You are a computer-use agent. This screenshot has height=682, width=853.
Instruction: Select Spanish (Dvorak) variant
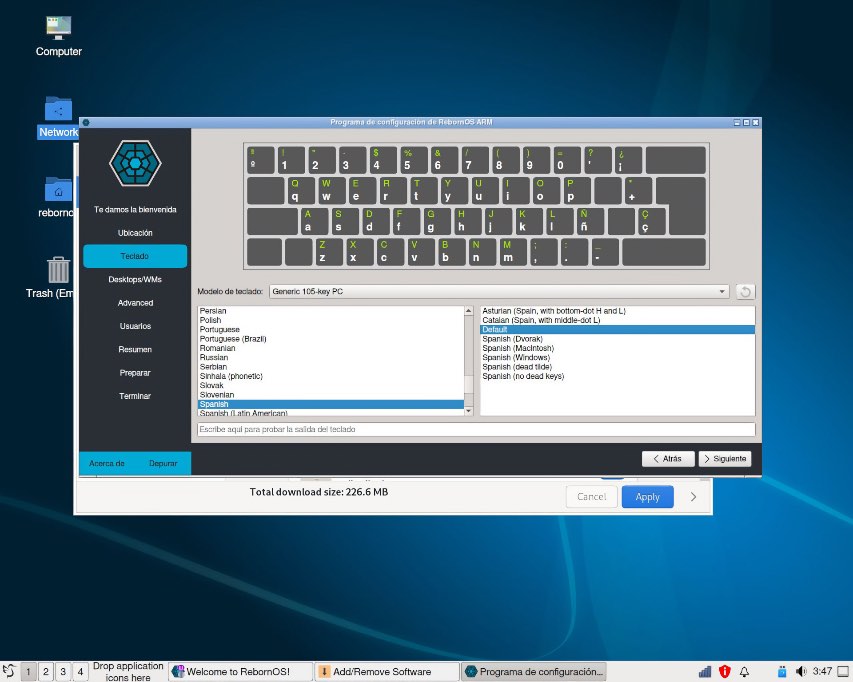coord(617,339)
